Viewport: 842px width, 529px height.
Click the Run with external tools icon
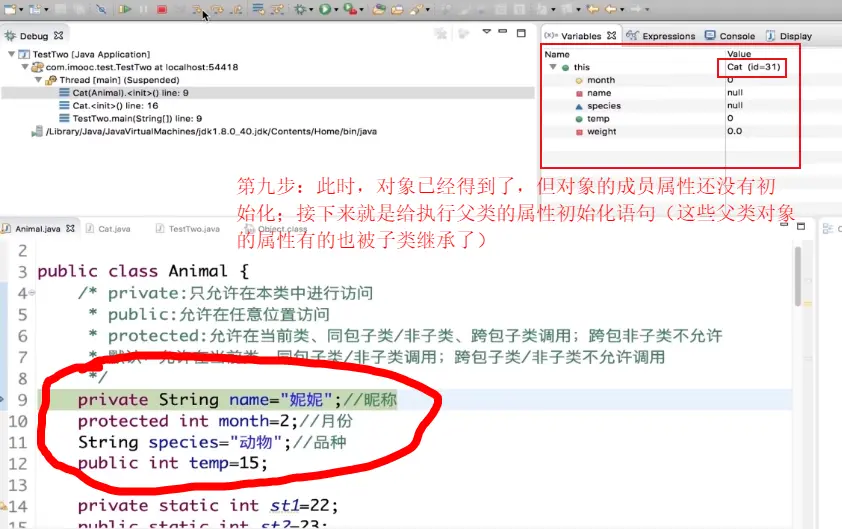pos(350,9)
